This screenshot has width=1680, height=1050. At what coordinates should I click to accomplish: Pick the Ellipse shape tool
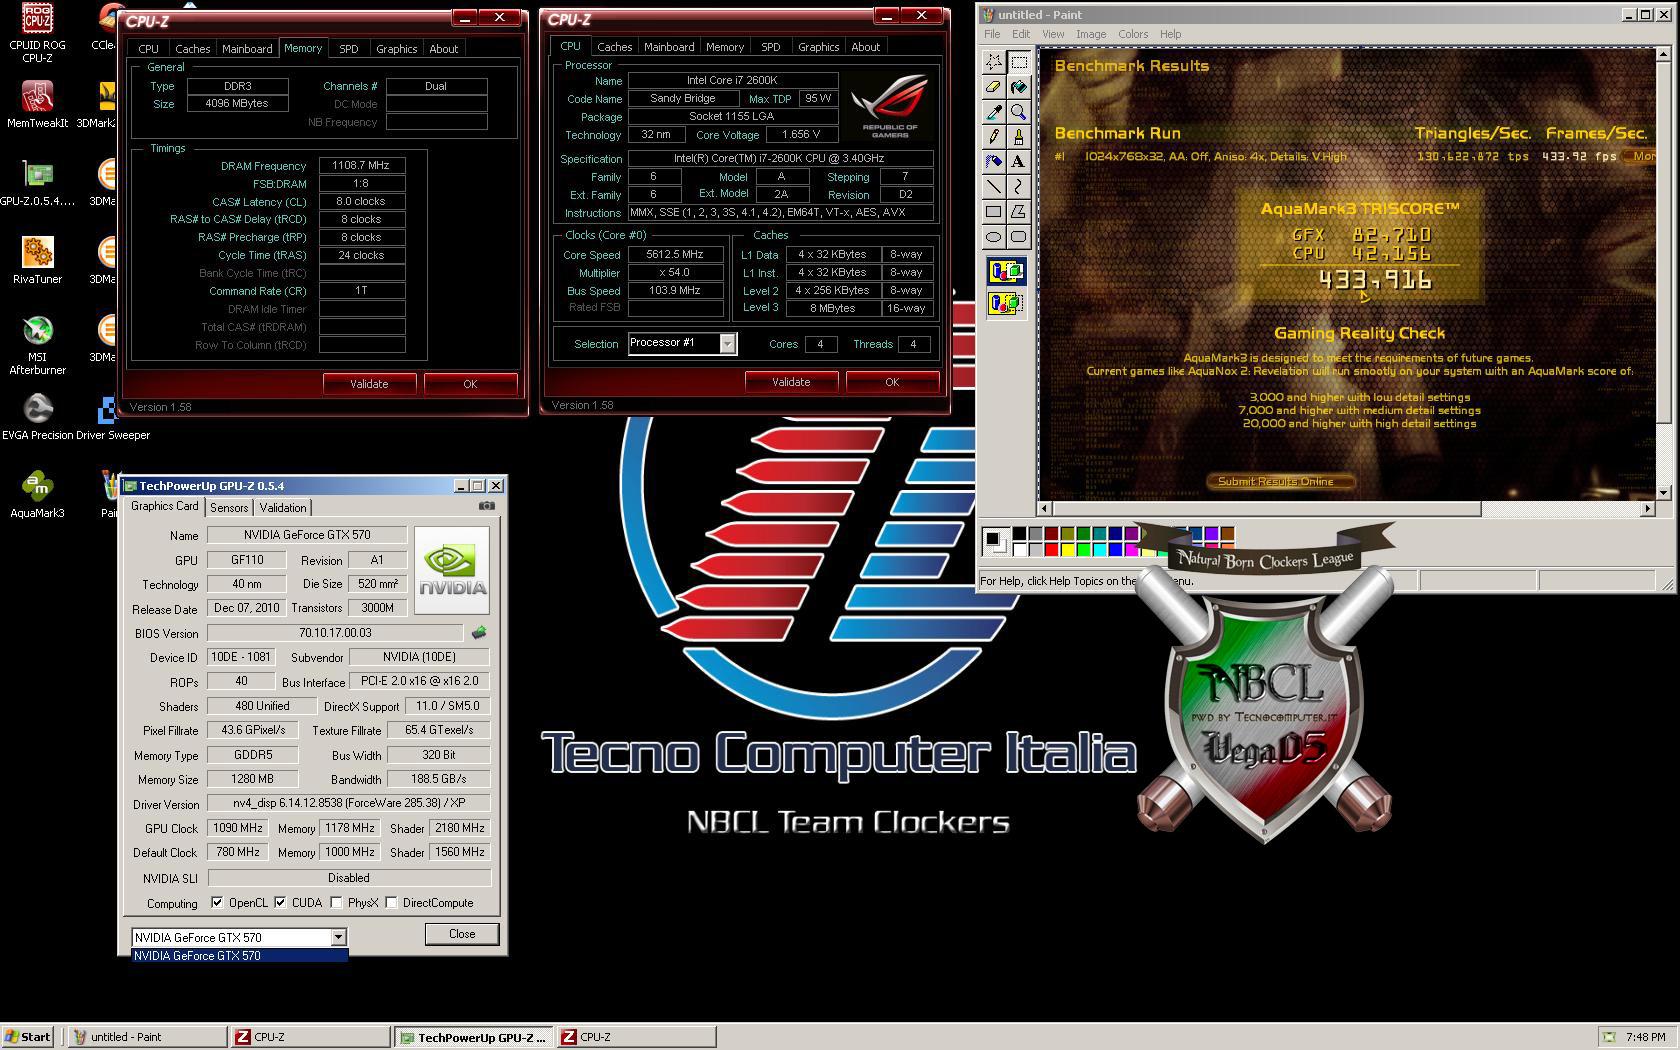point(993,236)
